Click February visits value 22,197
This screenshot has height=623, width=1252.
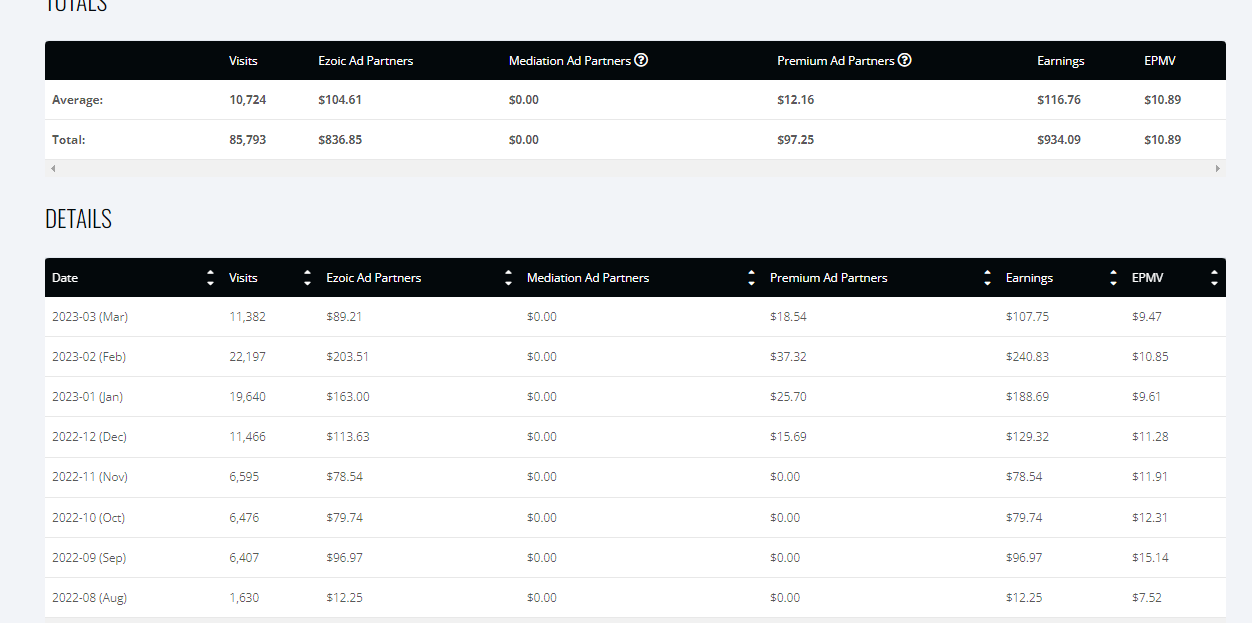pyautogui.click(x=248, y=356)
